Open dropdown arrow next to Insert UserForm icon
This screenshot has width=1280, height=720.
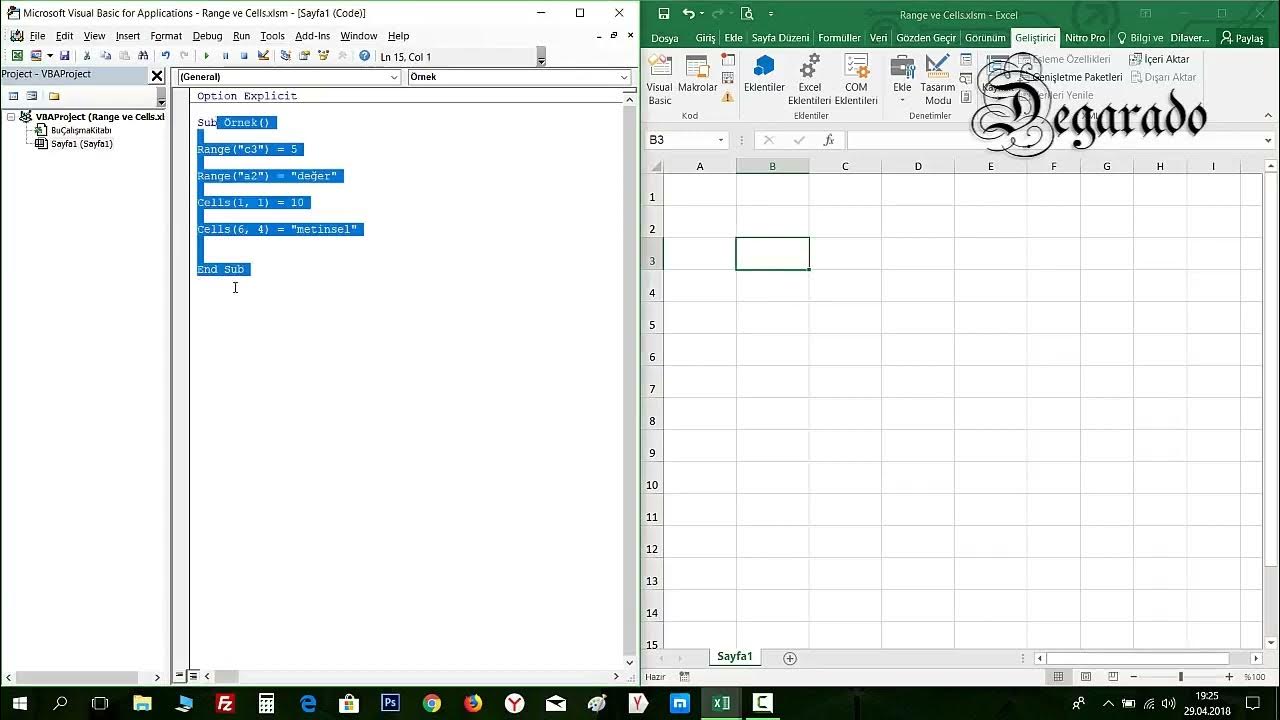[x=50, y=56]
